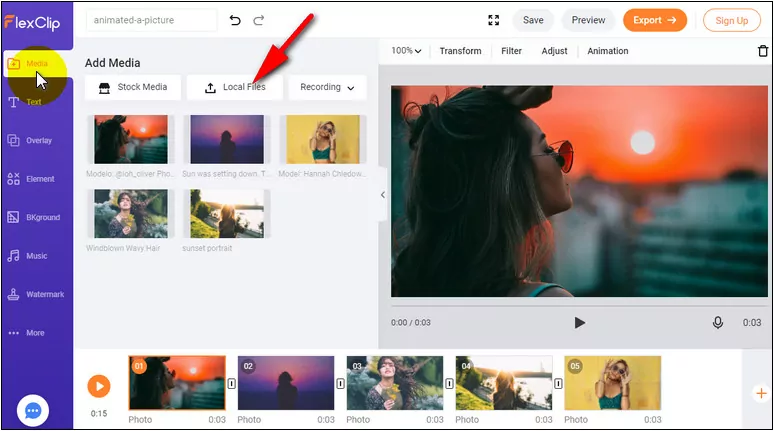Open transition between scene 04 and 05
The image size is (774, 431).
[x=558, y=384]
